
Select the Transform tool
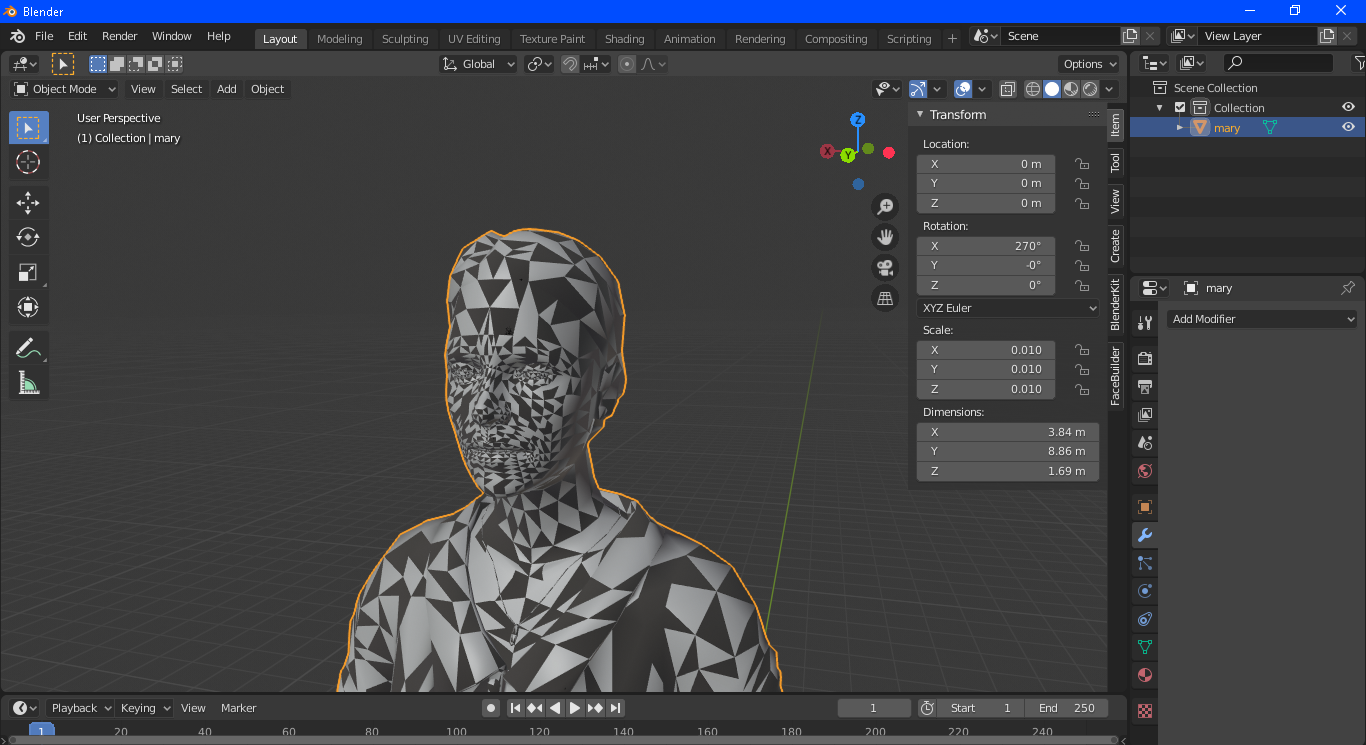(28, 307)
